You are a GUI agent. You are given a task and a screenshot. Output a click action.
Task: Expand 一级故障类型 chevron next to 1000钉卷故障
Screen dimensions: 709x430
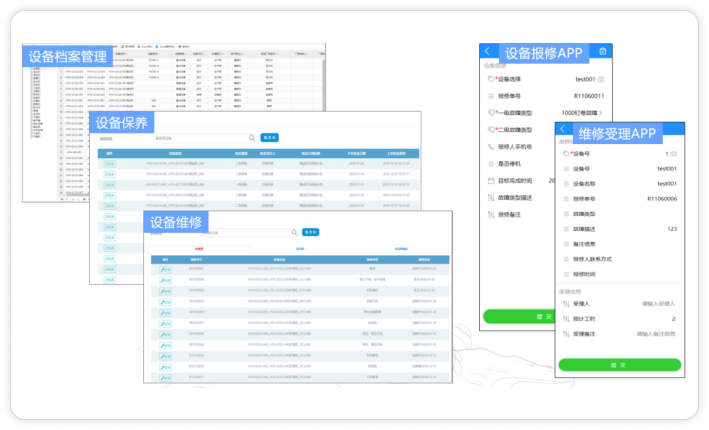pos(600,113)
